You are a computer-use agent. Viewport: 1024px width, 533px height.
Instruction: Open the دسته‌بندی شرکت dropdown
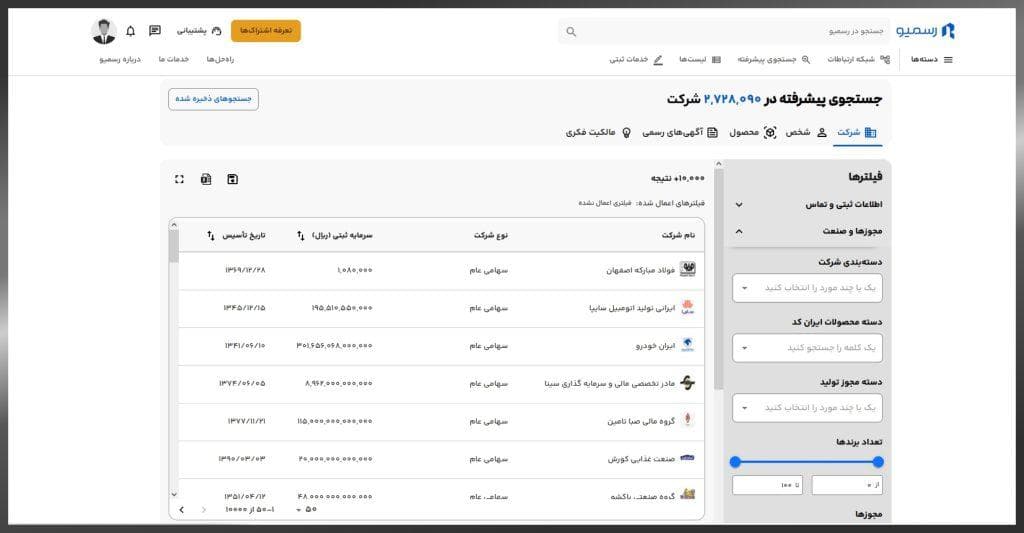(807, 288)
